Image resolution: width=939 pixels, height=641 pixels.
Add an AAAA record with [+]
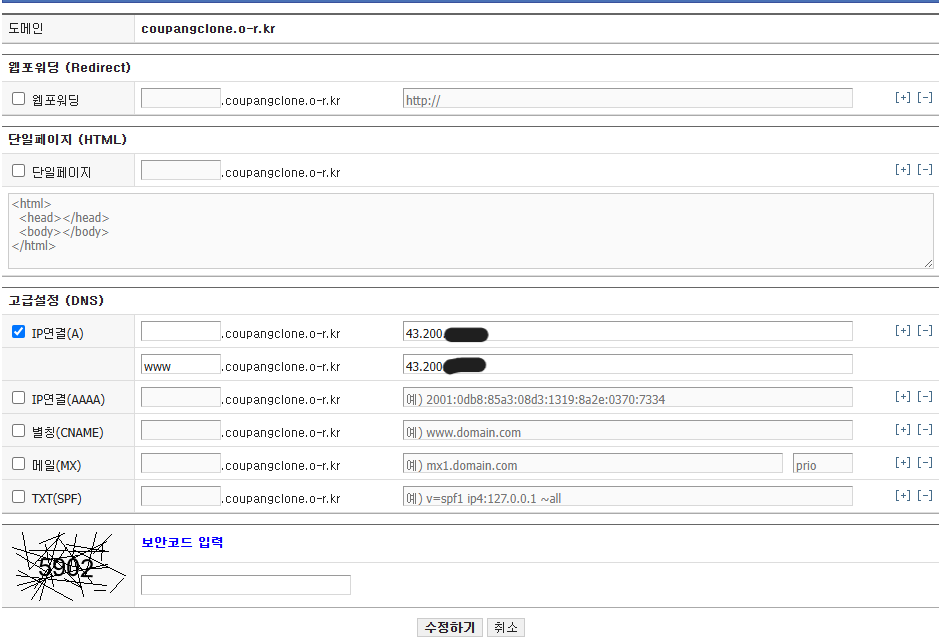click(x=902, y=396)
